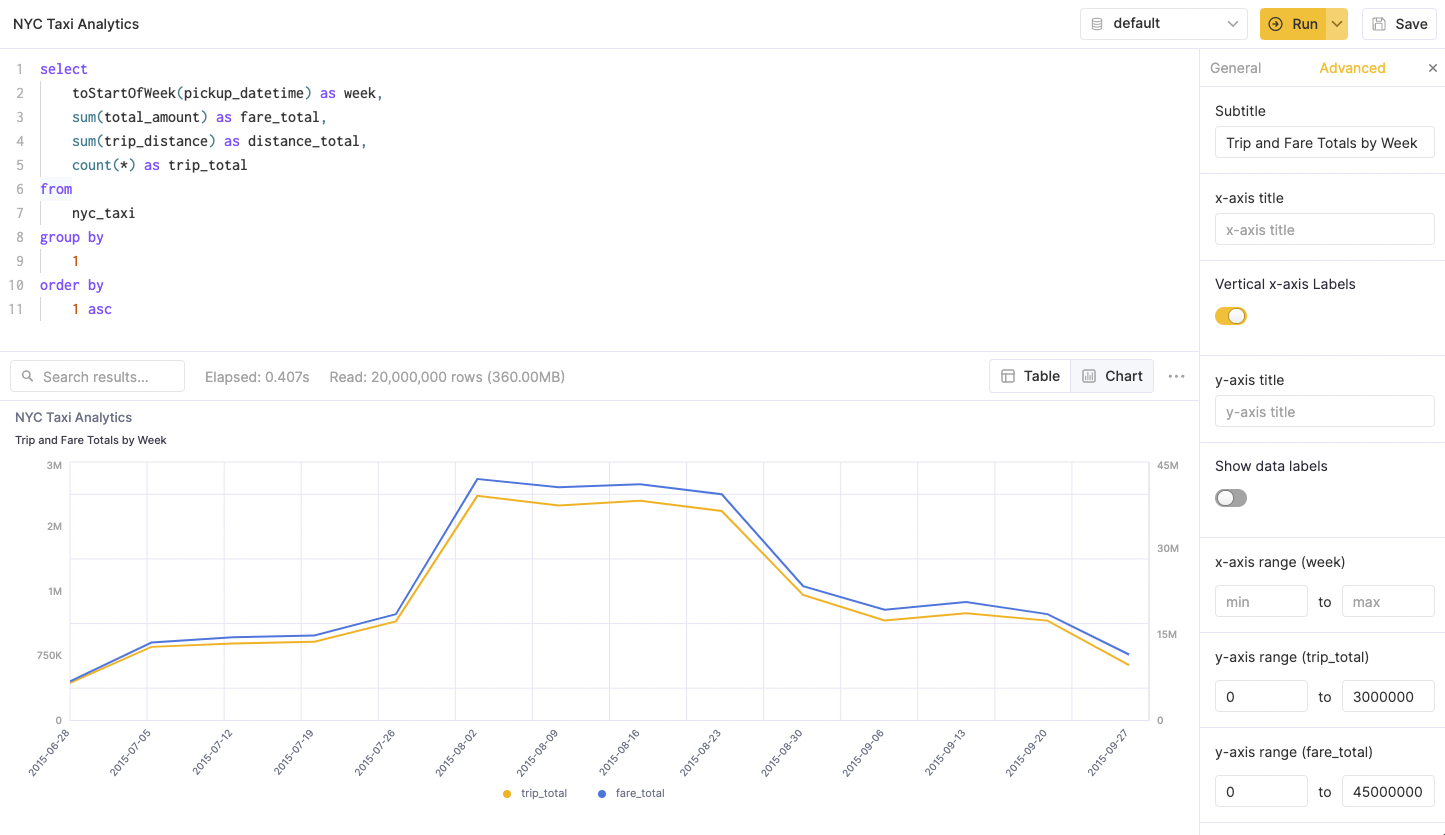
Task: Expand the Run button dropdown arrow
Action: (x=1337, y=24)
